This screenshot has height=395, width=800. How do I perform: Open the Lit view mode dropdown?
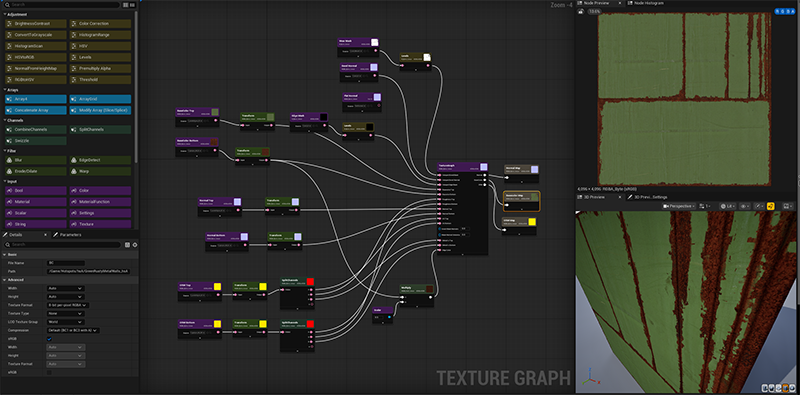coord(727,206)
